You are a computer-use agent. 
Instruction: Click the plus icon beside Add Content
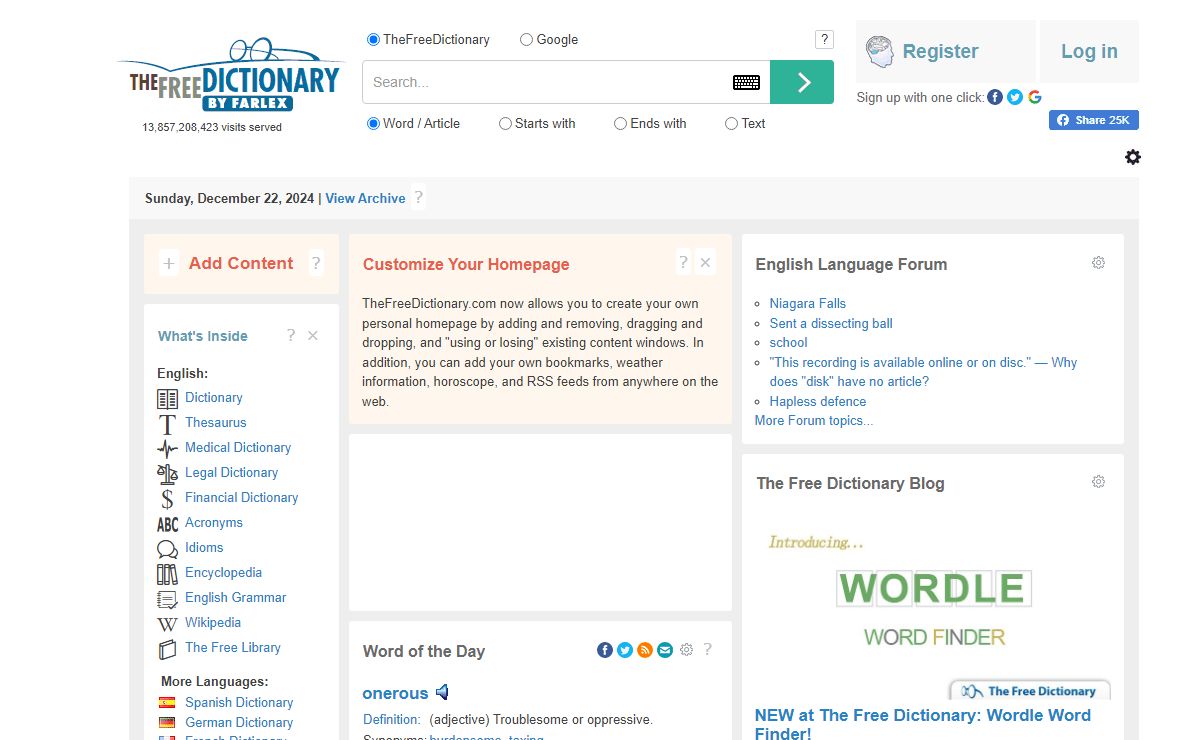[x=169, y=264]
